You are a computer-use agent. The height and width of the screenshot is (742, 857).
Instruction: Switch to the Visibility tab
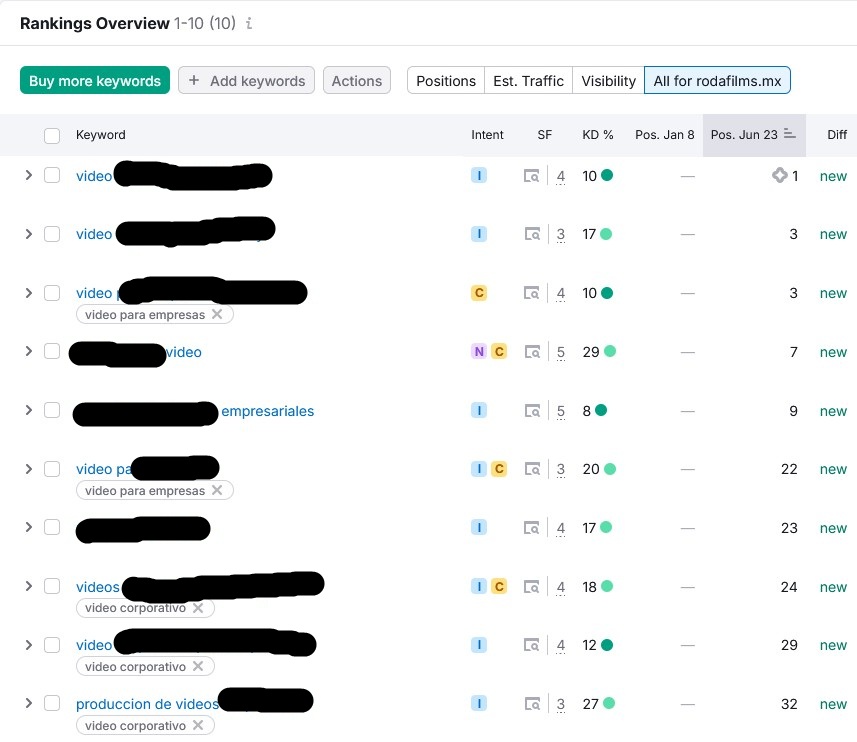tap(608, 81)
